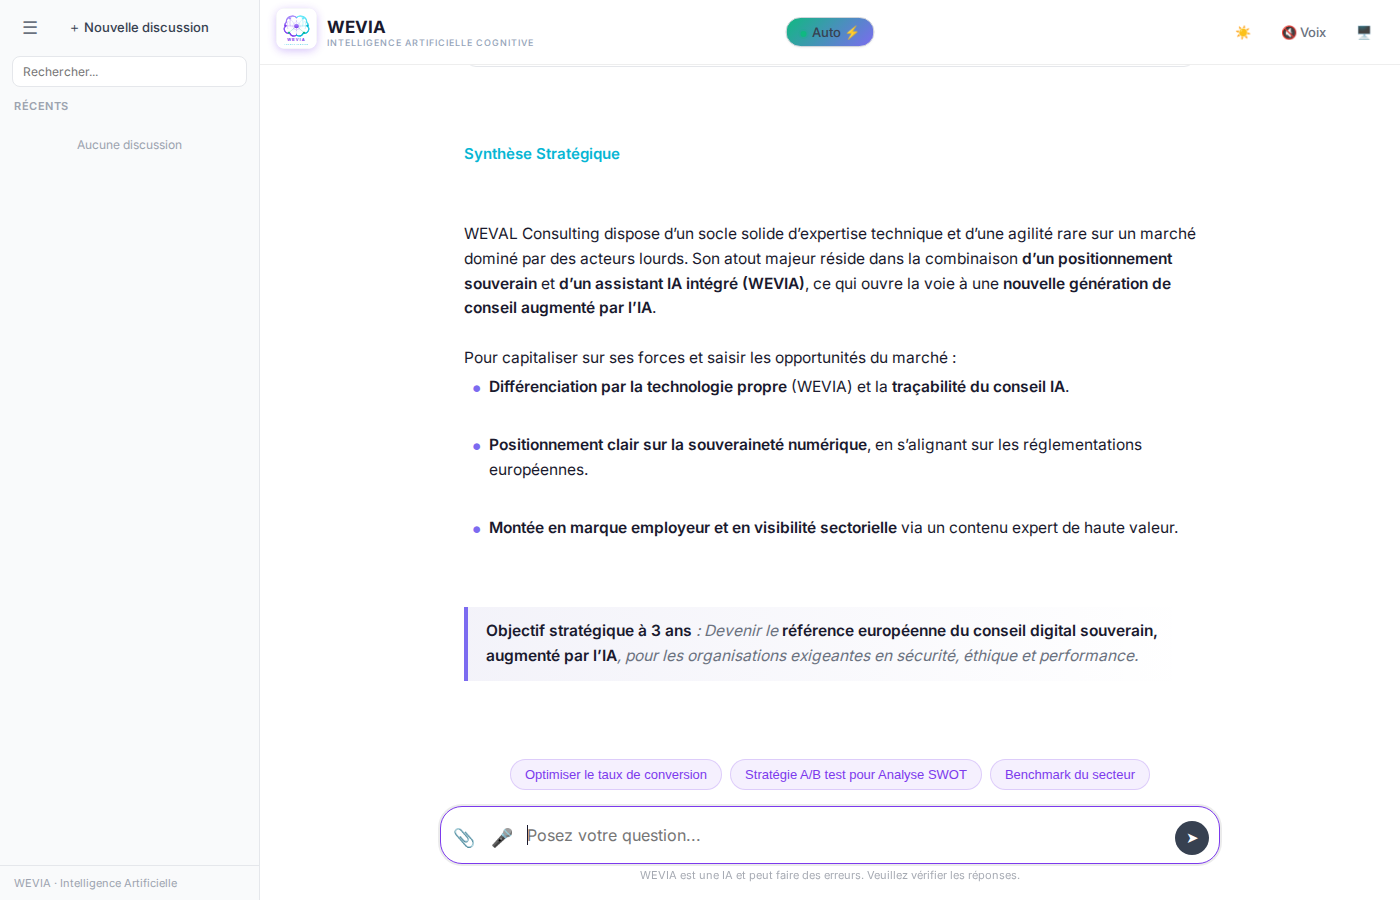
Task: Toggle the sidebar with the hamburger icon
Action: coord(30,28)
